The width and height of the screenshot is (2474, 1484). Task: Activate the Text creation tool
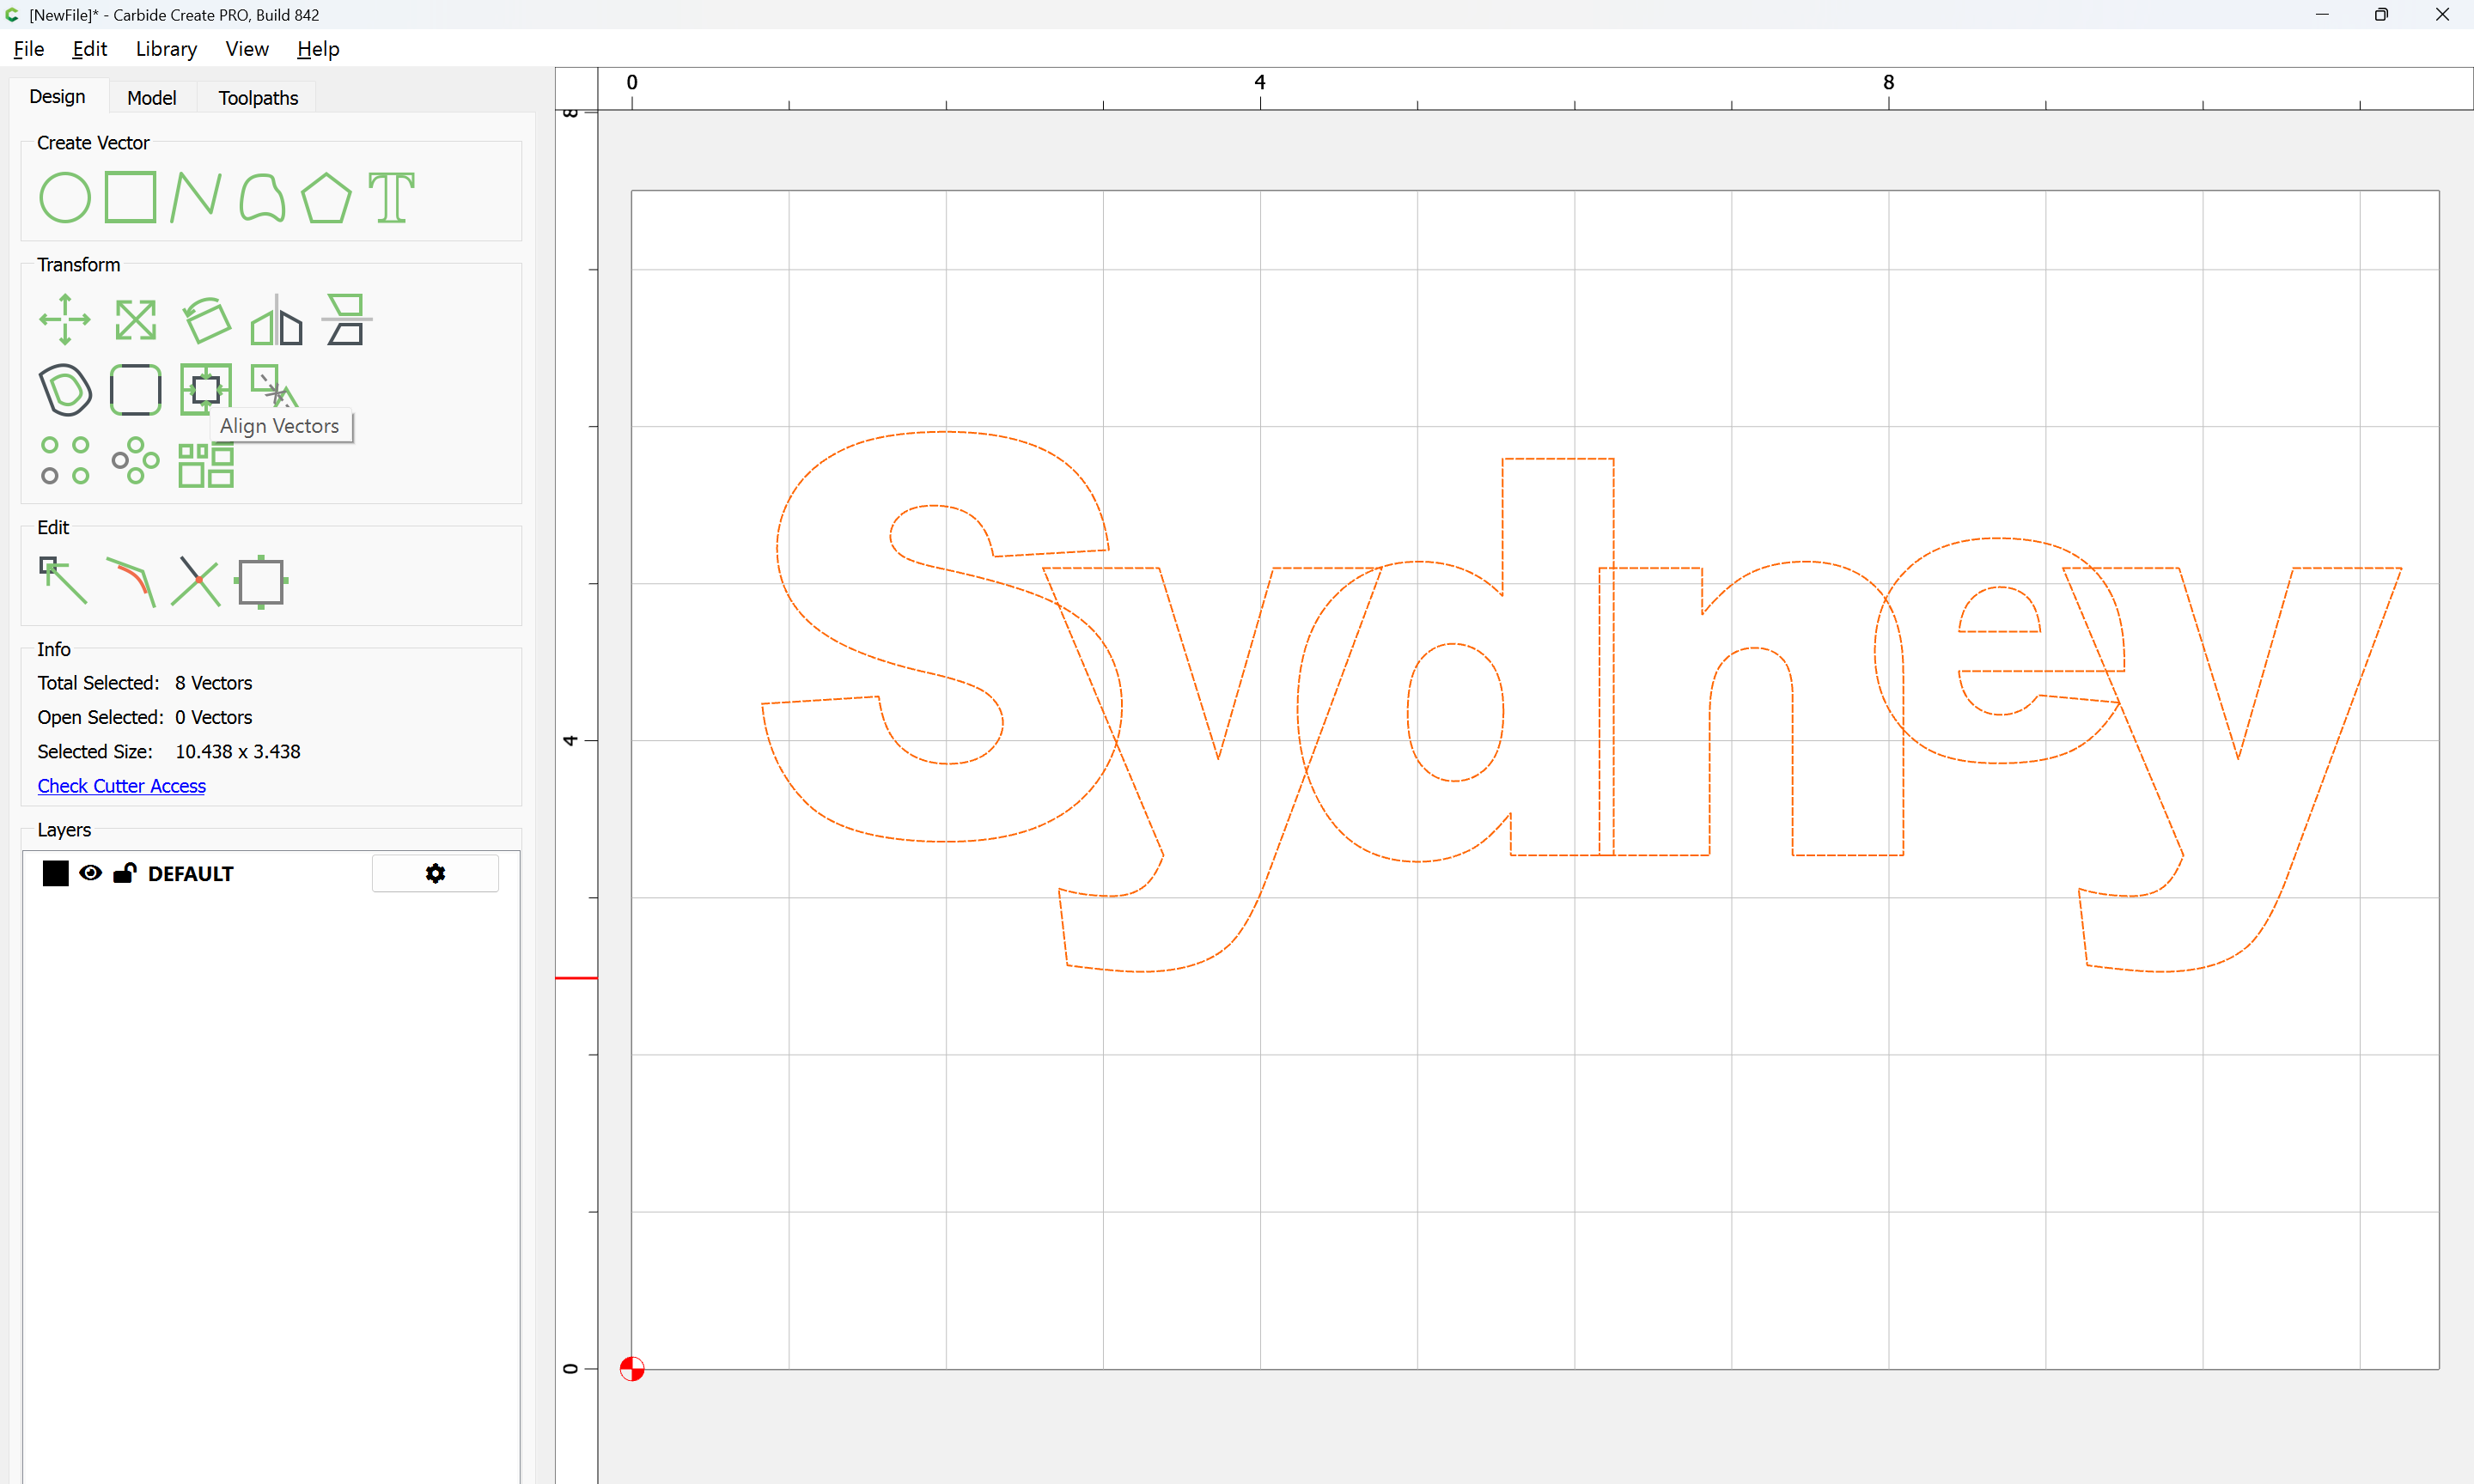click(x=391, y=197)
